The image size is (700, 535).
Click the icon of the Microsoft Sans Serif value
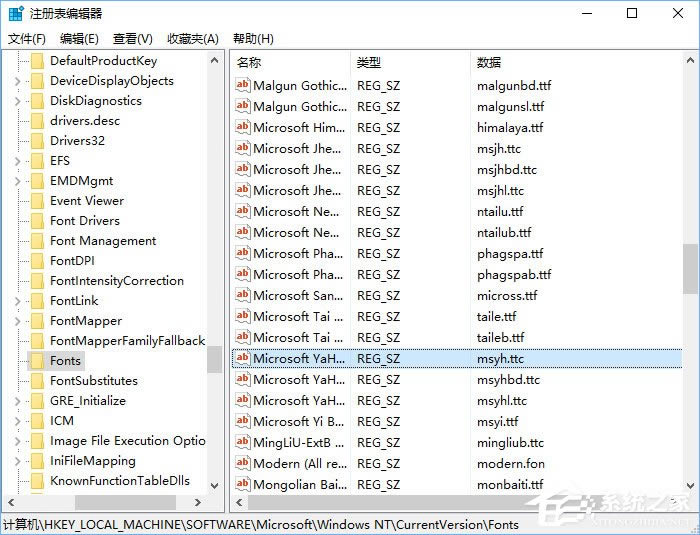[242, 295]
